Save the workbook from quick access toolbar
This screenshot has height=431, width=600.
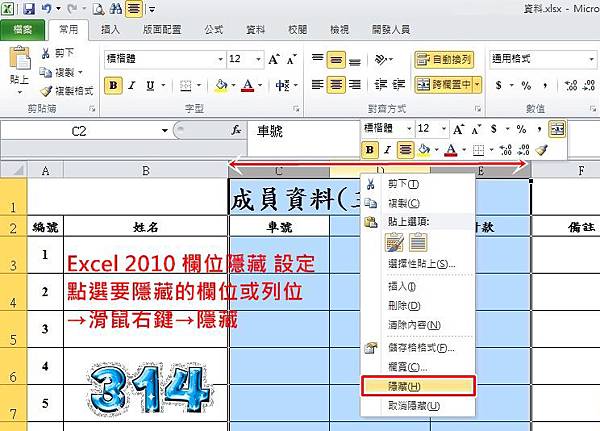point(29,8)
